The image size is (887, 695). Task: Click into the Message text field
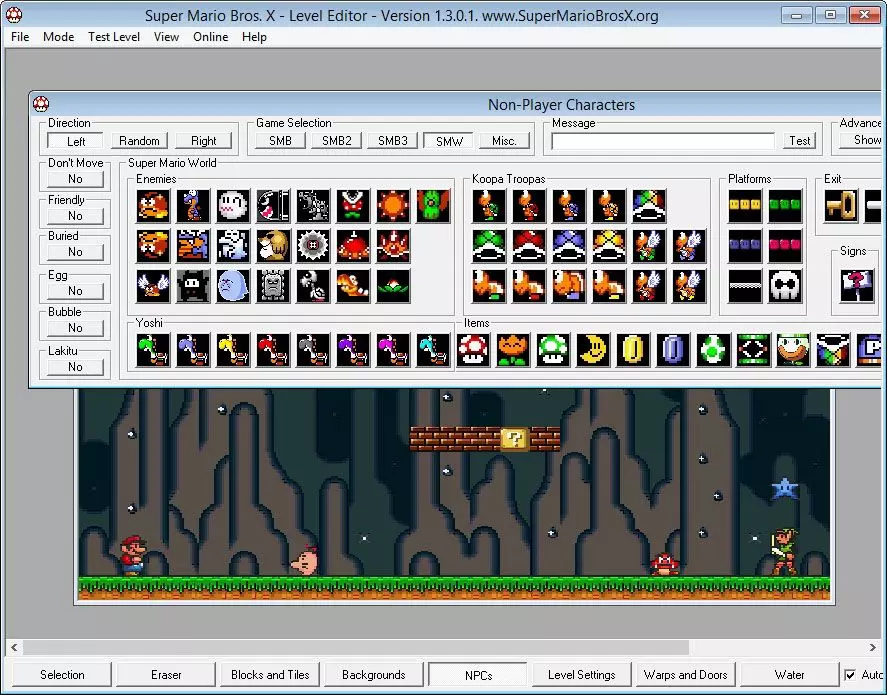pos(663,141)
